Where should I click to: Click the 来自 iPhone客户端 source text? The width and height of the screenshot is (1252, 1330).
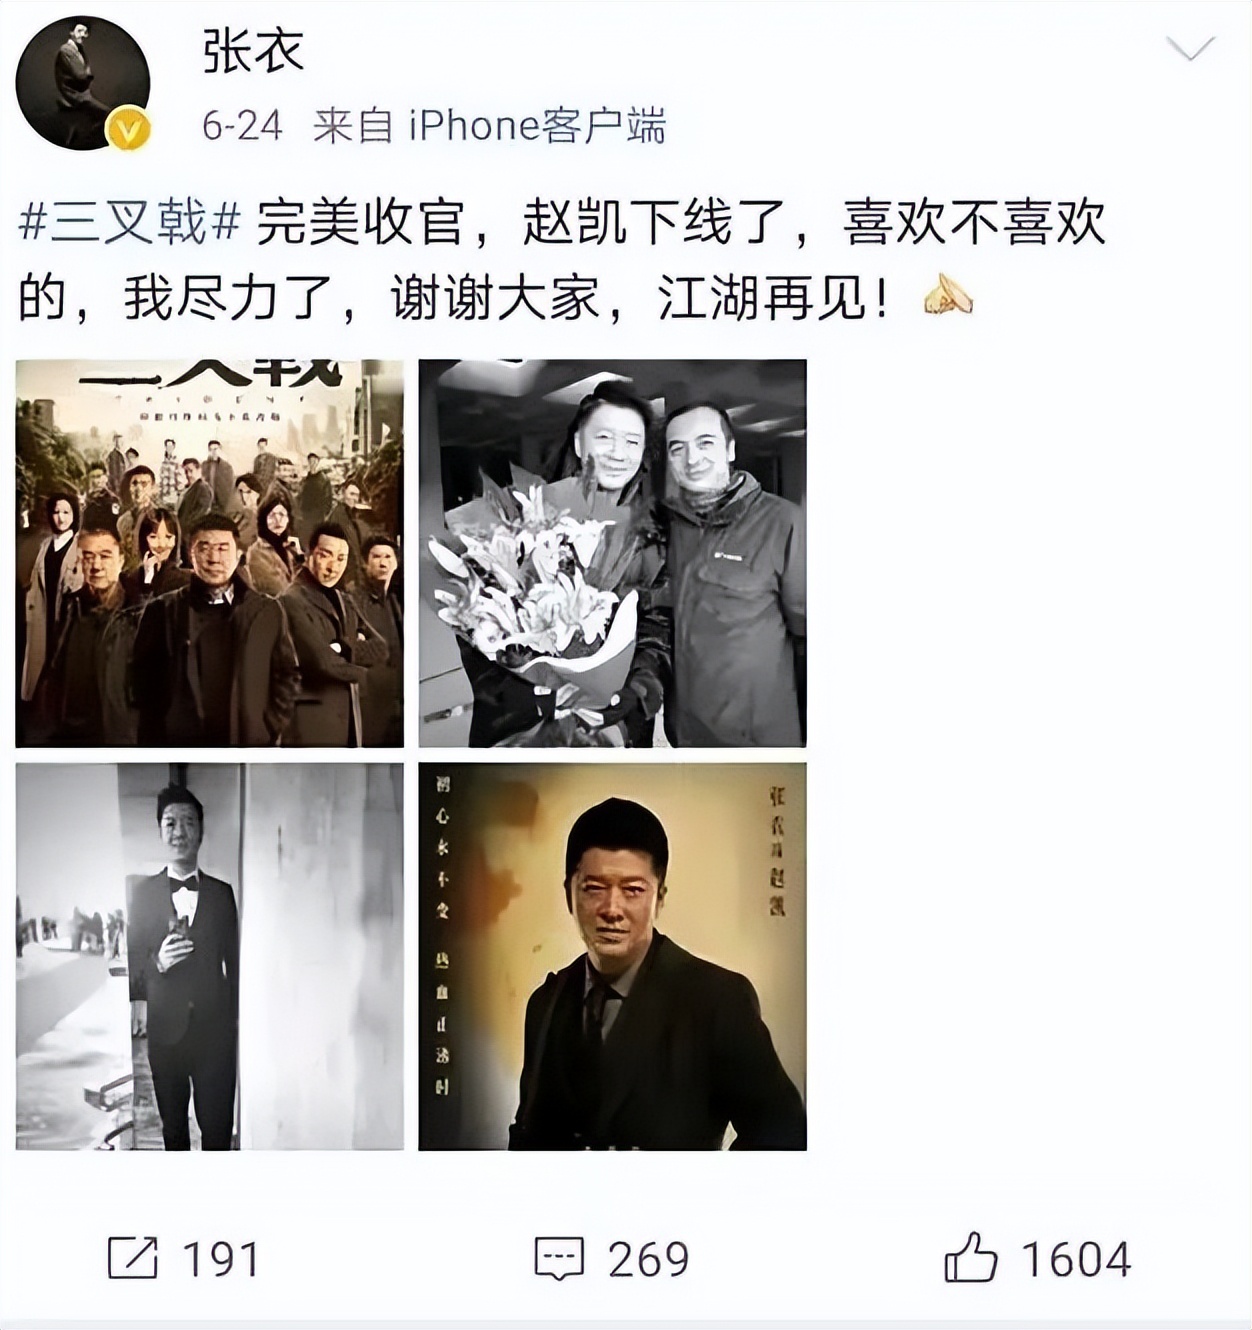[x=490, y=126]
